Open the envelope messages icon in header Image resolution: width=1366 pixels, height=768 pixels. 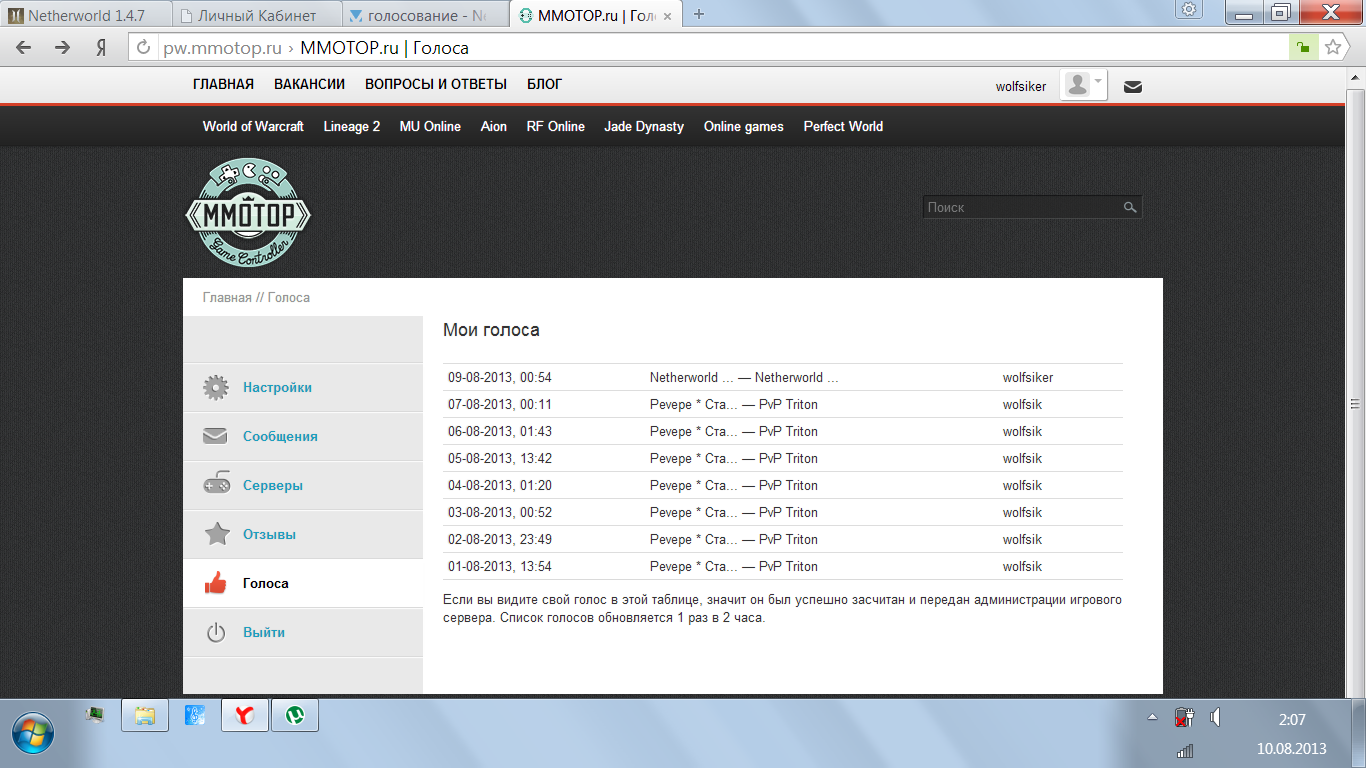click(1133, 86)
